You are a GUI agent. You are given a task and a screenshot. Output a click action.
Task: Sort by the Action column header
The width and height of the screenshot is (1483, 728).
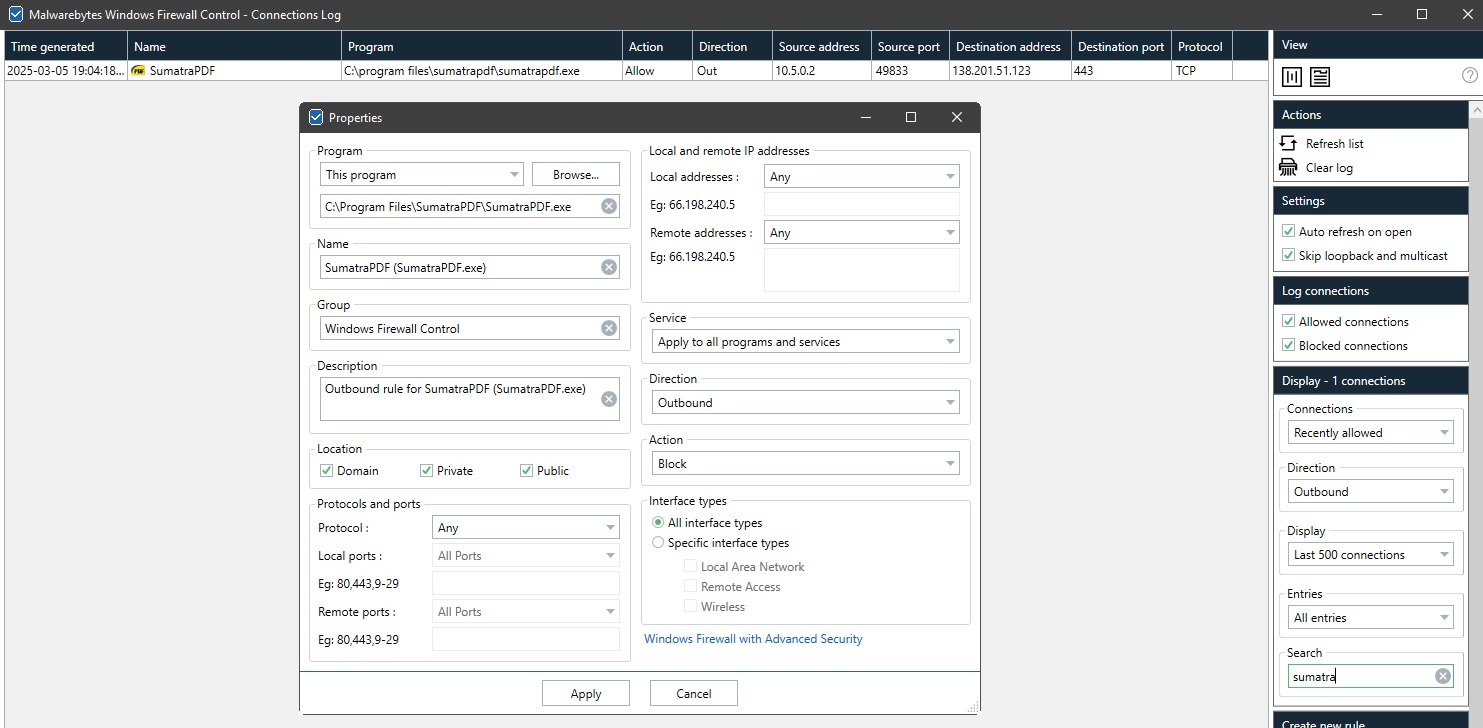pos(657,46)
